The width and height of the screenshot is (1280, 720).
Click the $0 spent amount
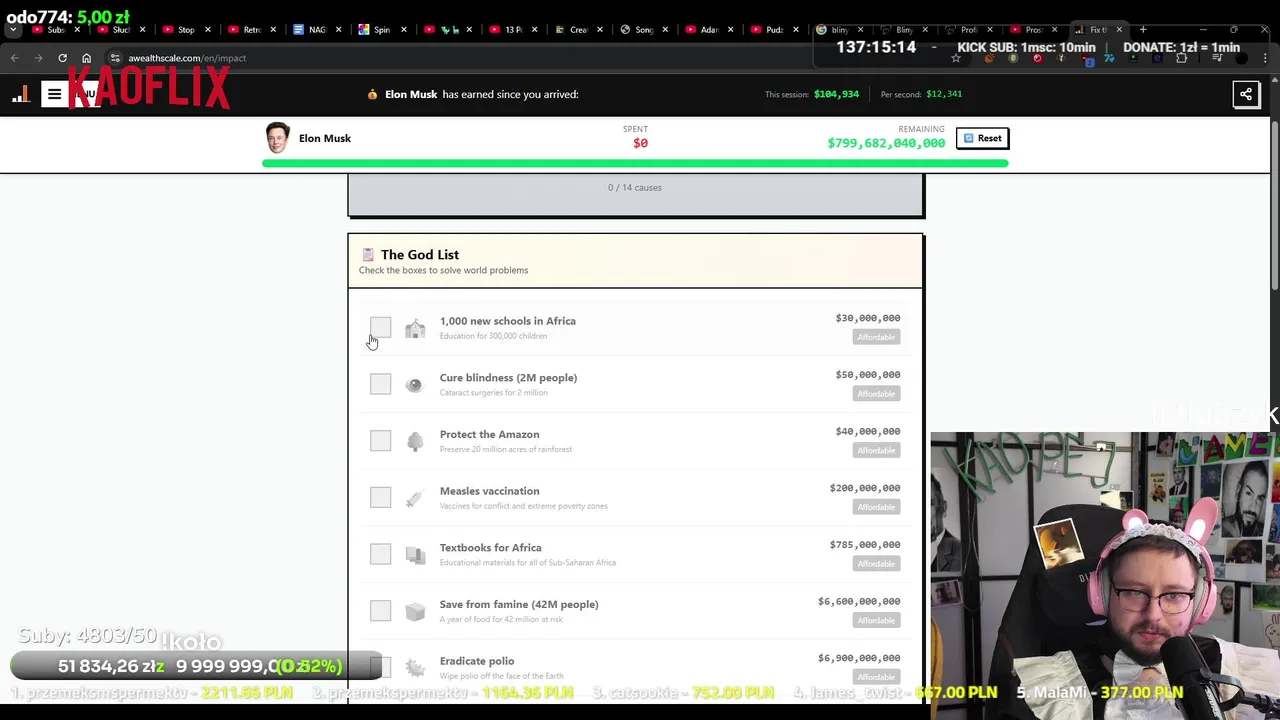640,143
